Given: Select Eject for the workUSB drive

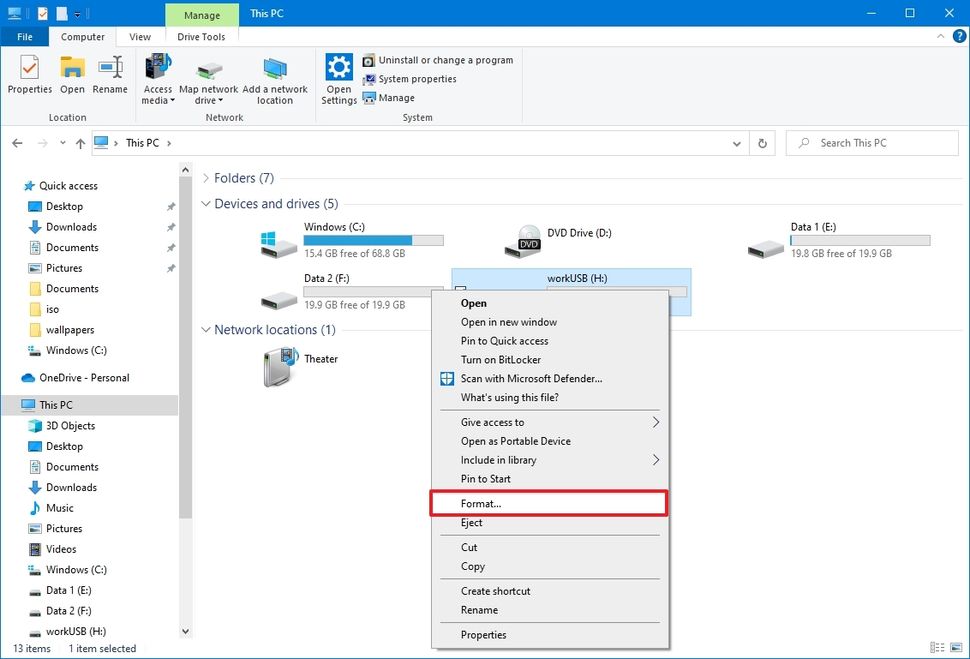Looking at the screenshot, I should click(472, 522).
